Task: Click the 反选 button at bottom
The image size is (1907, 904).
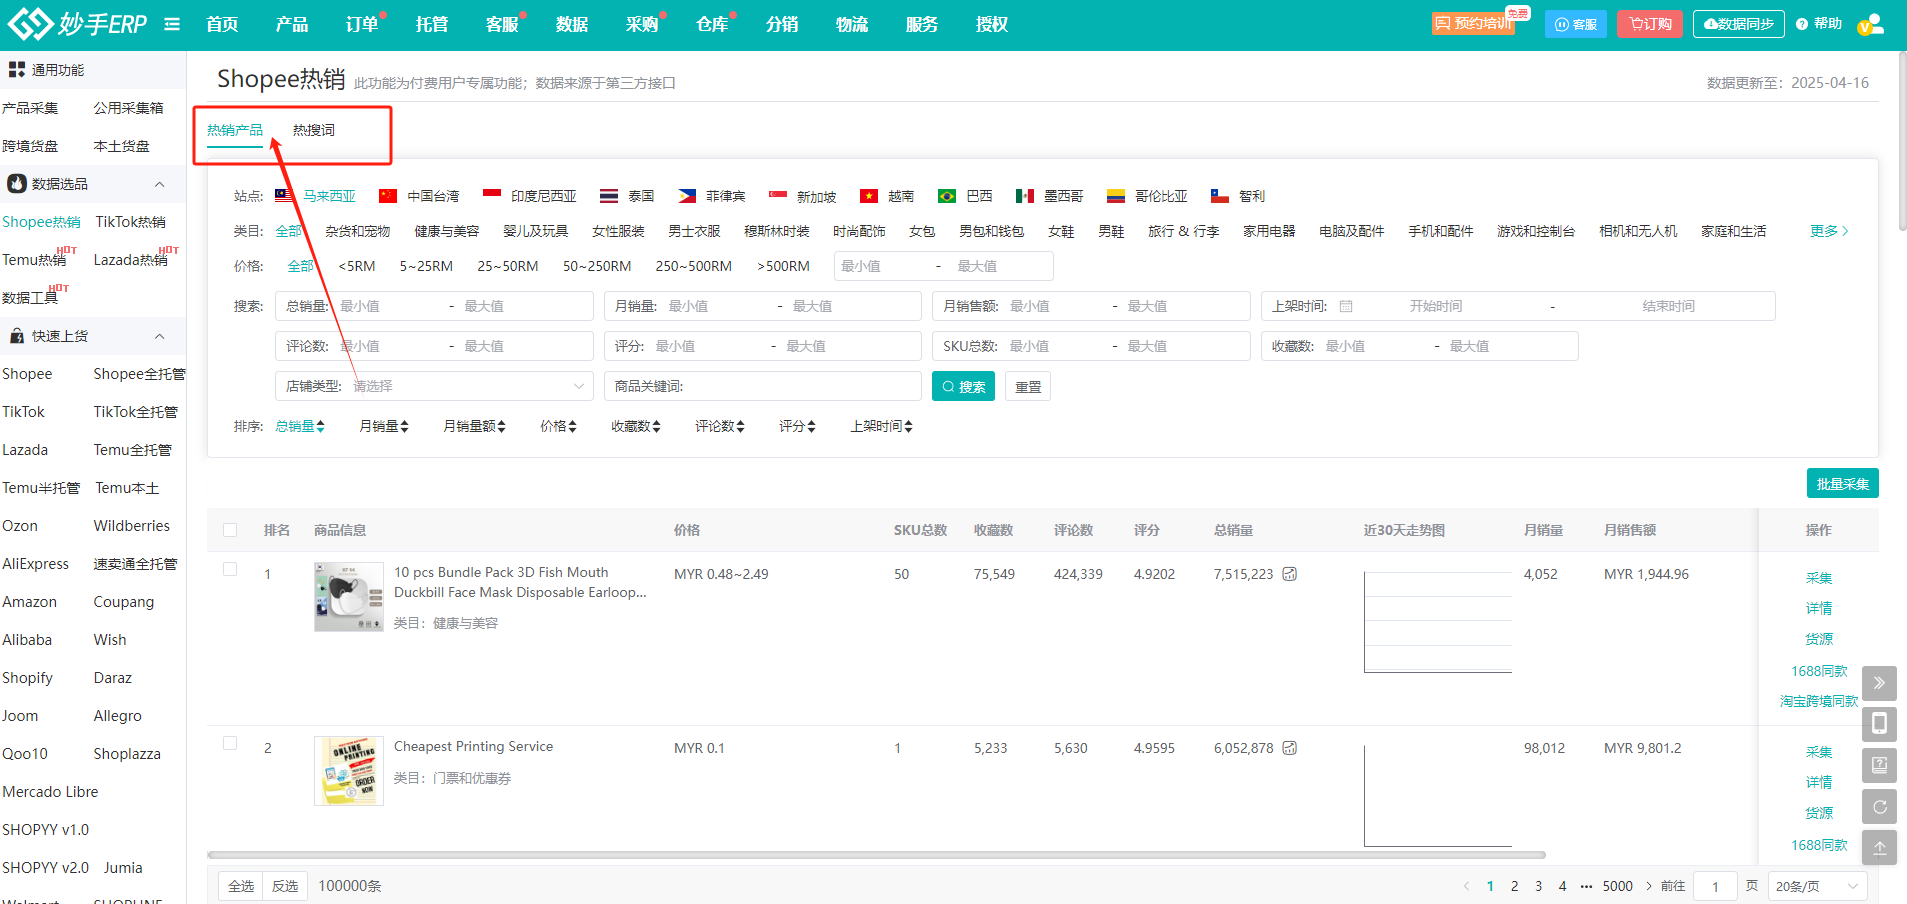Action: pos(285,886)
